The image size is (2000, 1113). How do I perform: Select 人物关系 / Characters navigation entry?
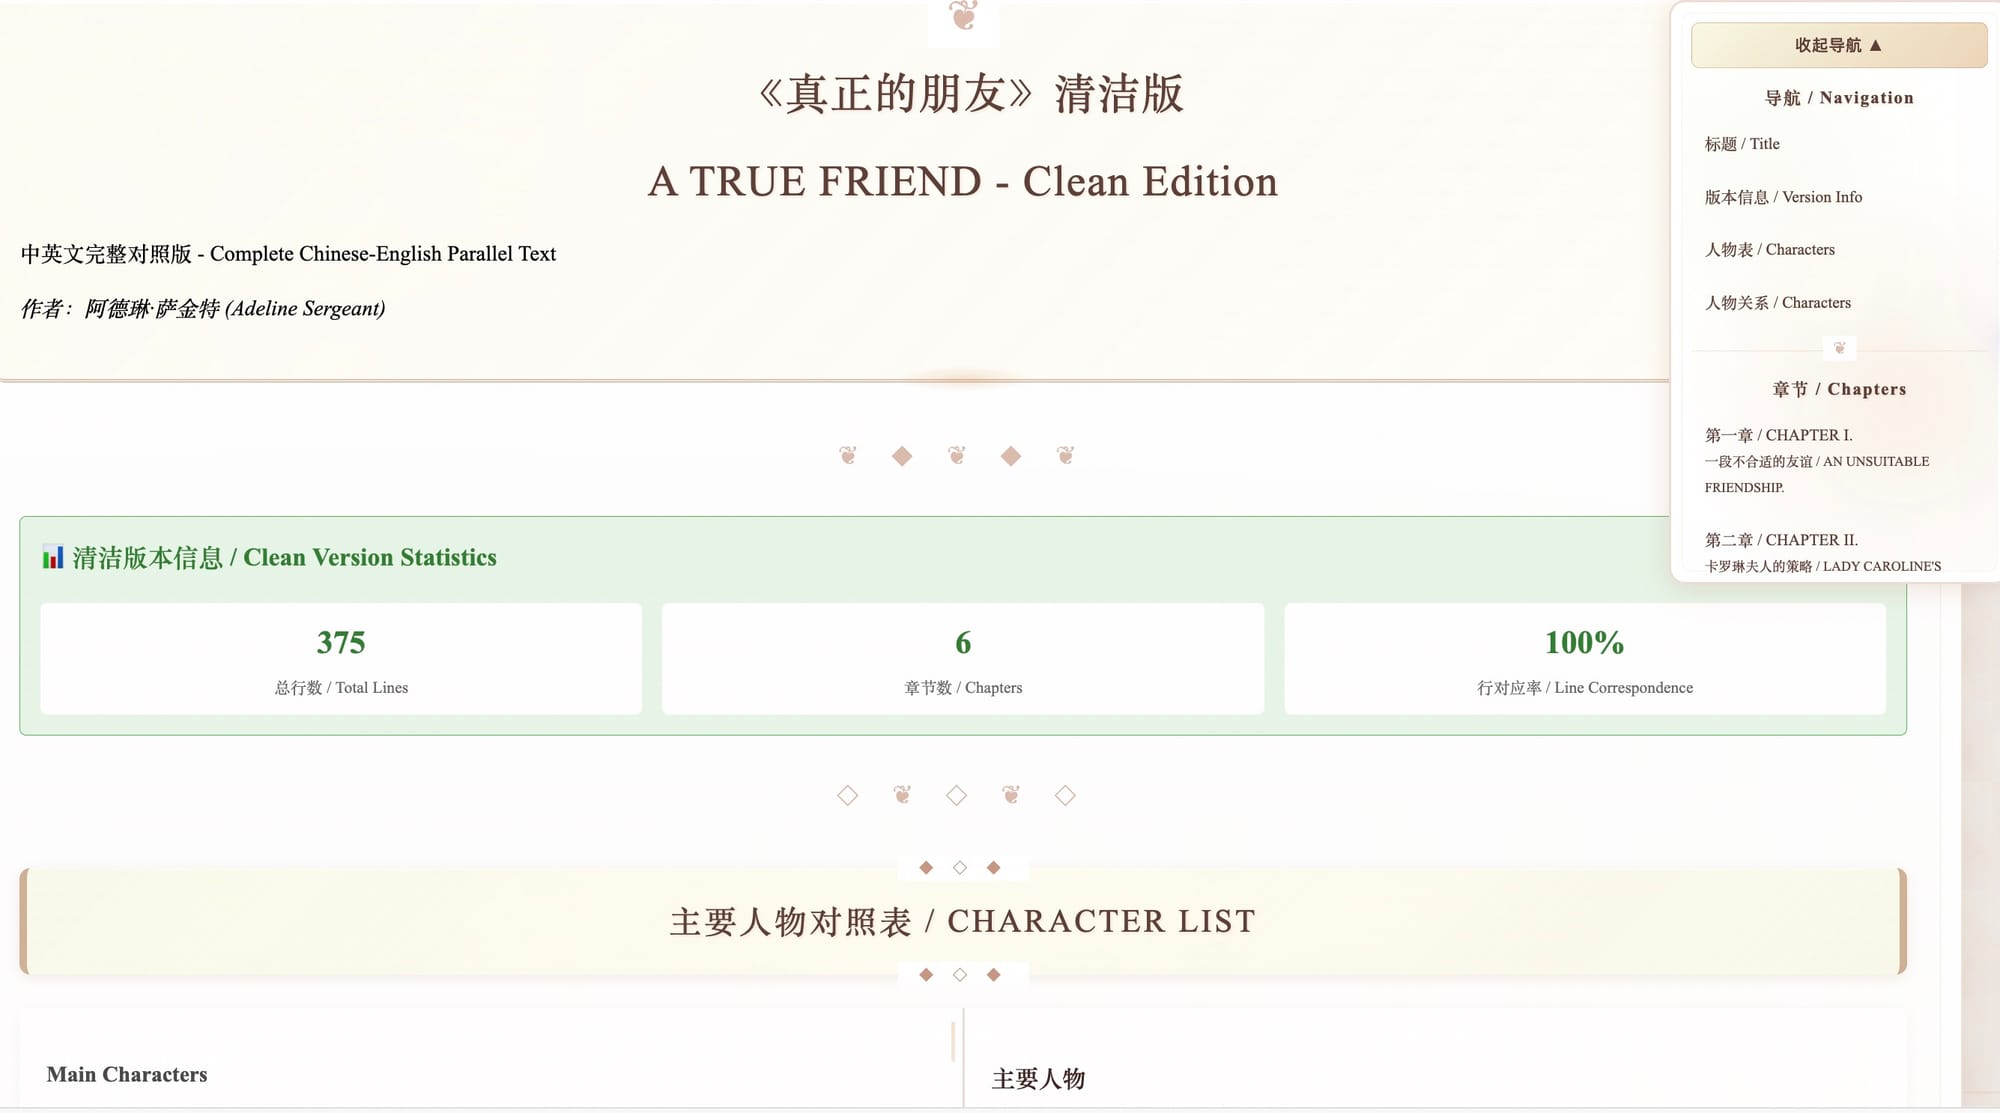[x=1777, y=303]
